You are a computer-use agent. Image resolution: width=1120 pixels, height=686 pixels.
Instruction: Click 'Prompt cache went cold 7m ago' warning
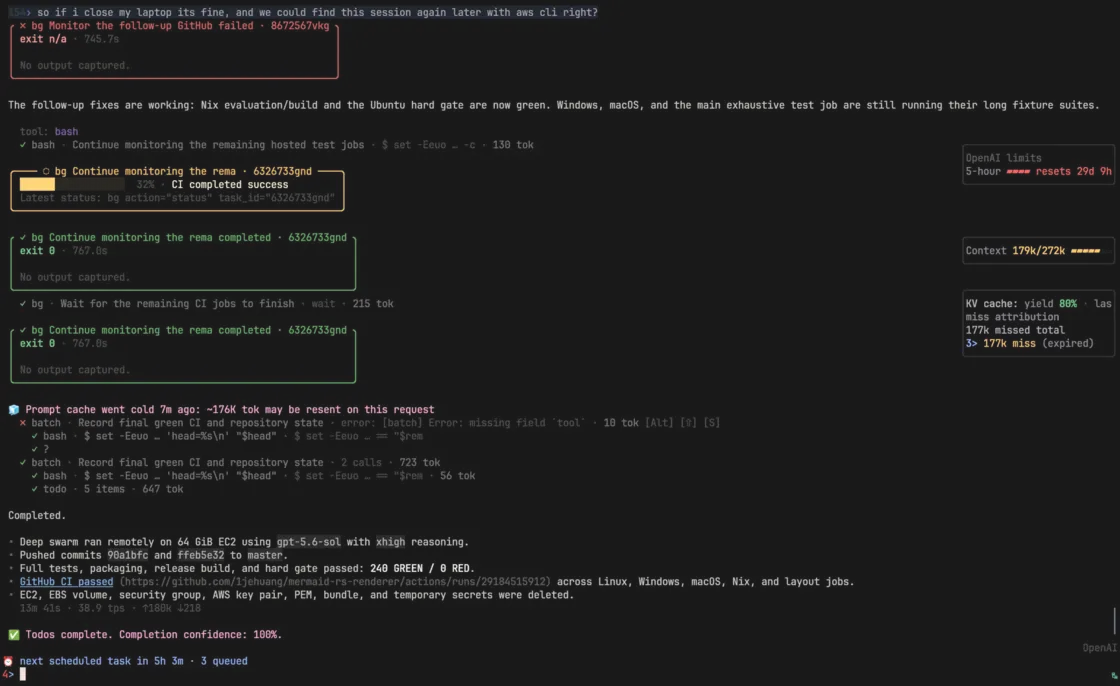230,409
